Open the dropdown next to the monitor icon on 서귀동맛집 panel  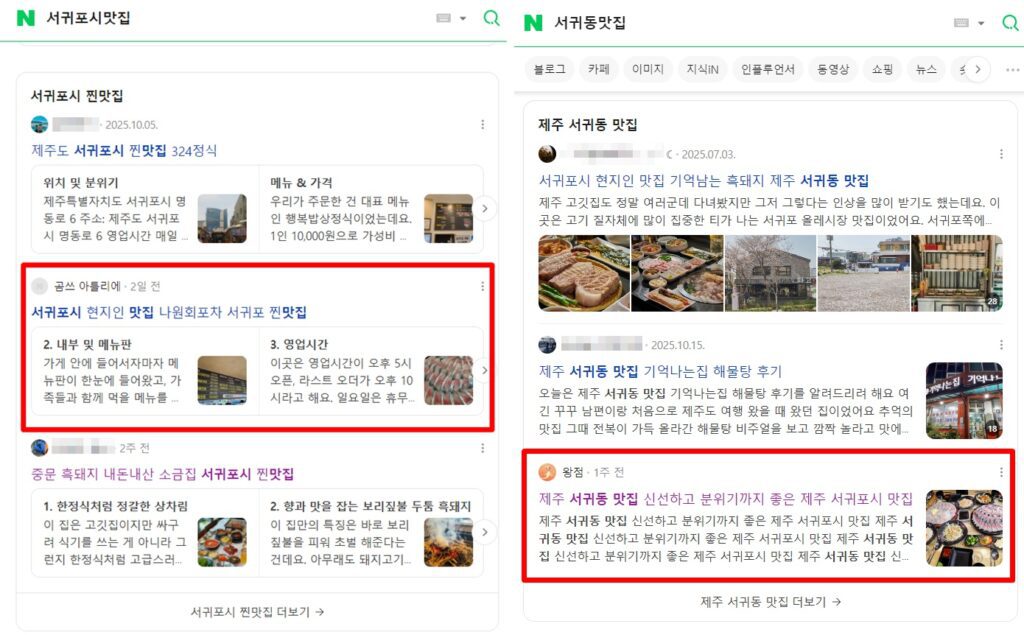pos(978,22)
